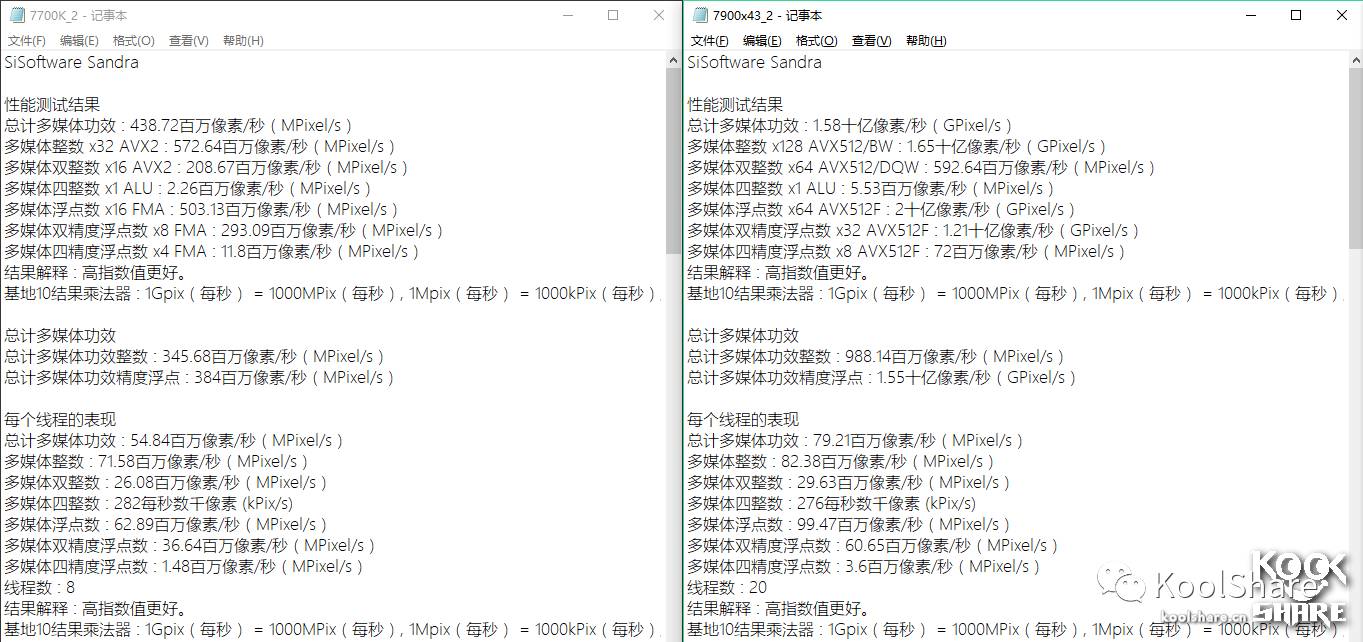
Task: Open the 编辑(E) menu in 7900x43_2 window
Action: click(x=761, y=41)
